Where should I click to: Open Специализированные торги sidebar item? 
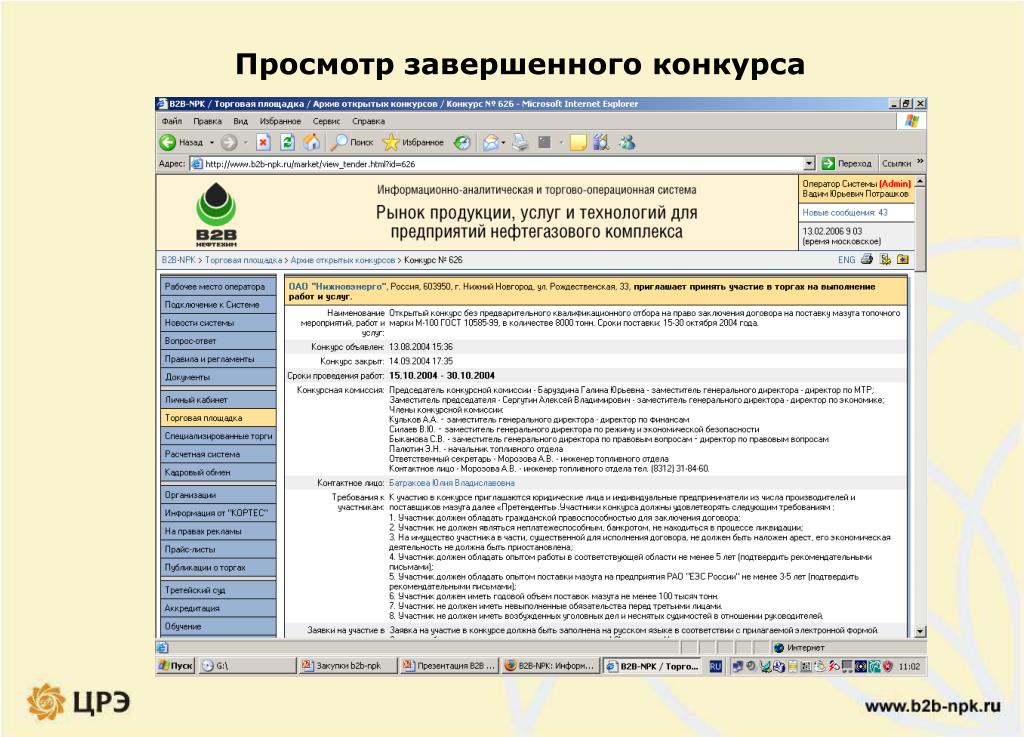tap(218, 436)
